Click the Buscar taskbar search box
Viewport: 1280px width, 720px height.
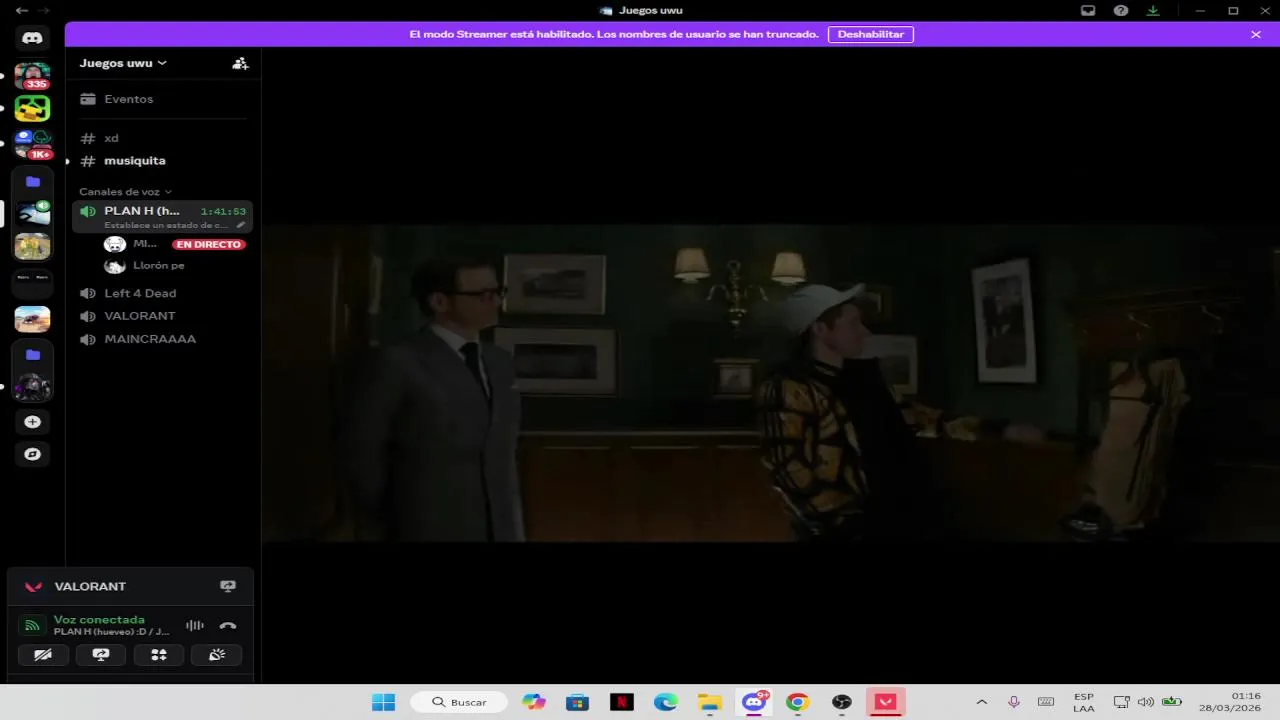pyautogui.click(x=459, y=702)
